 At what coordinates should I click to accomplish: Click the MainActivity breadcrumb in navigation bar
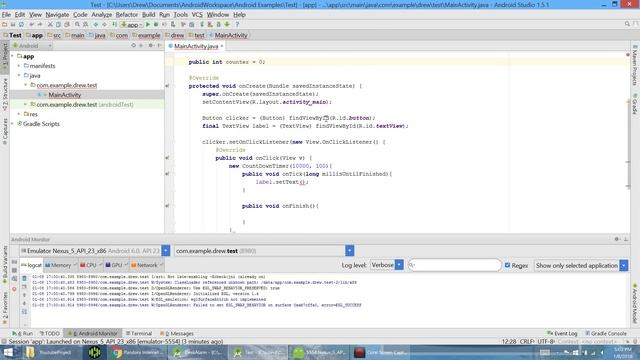(x=231, y=36)
